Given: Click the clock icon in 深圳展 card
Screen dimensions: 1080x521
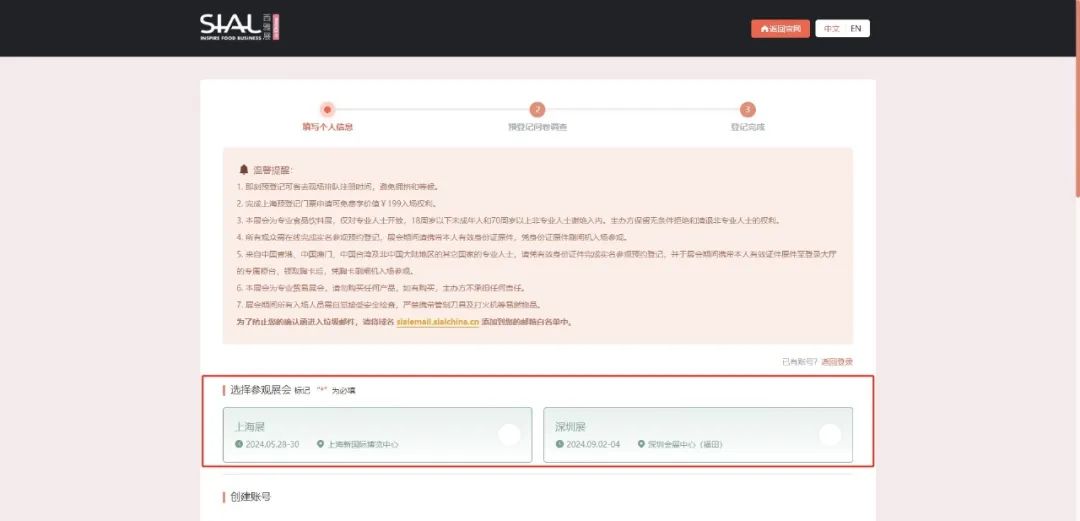Looking at the screenshot, I should 559,444.
